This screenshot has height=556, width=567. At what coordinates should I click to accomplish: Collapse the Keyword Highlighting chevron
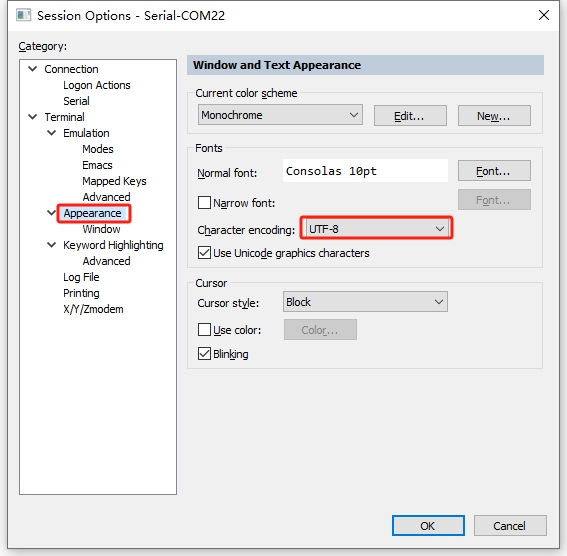pos(52,245)
